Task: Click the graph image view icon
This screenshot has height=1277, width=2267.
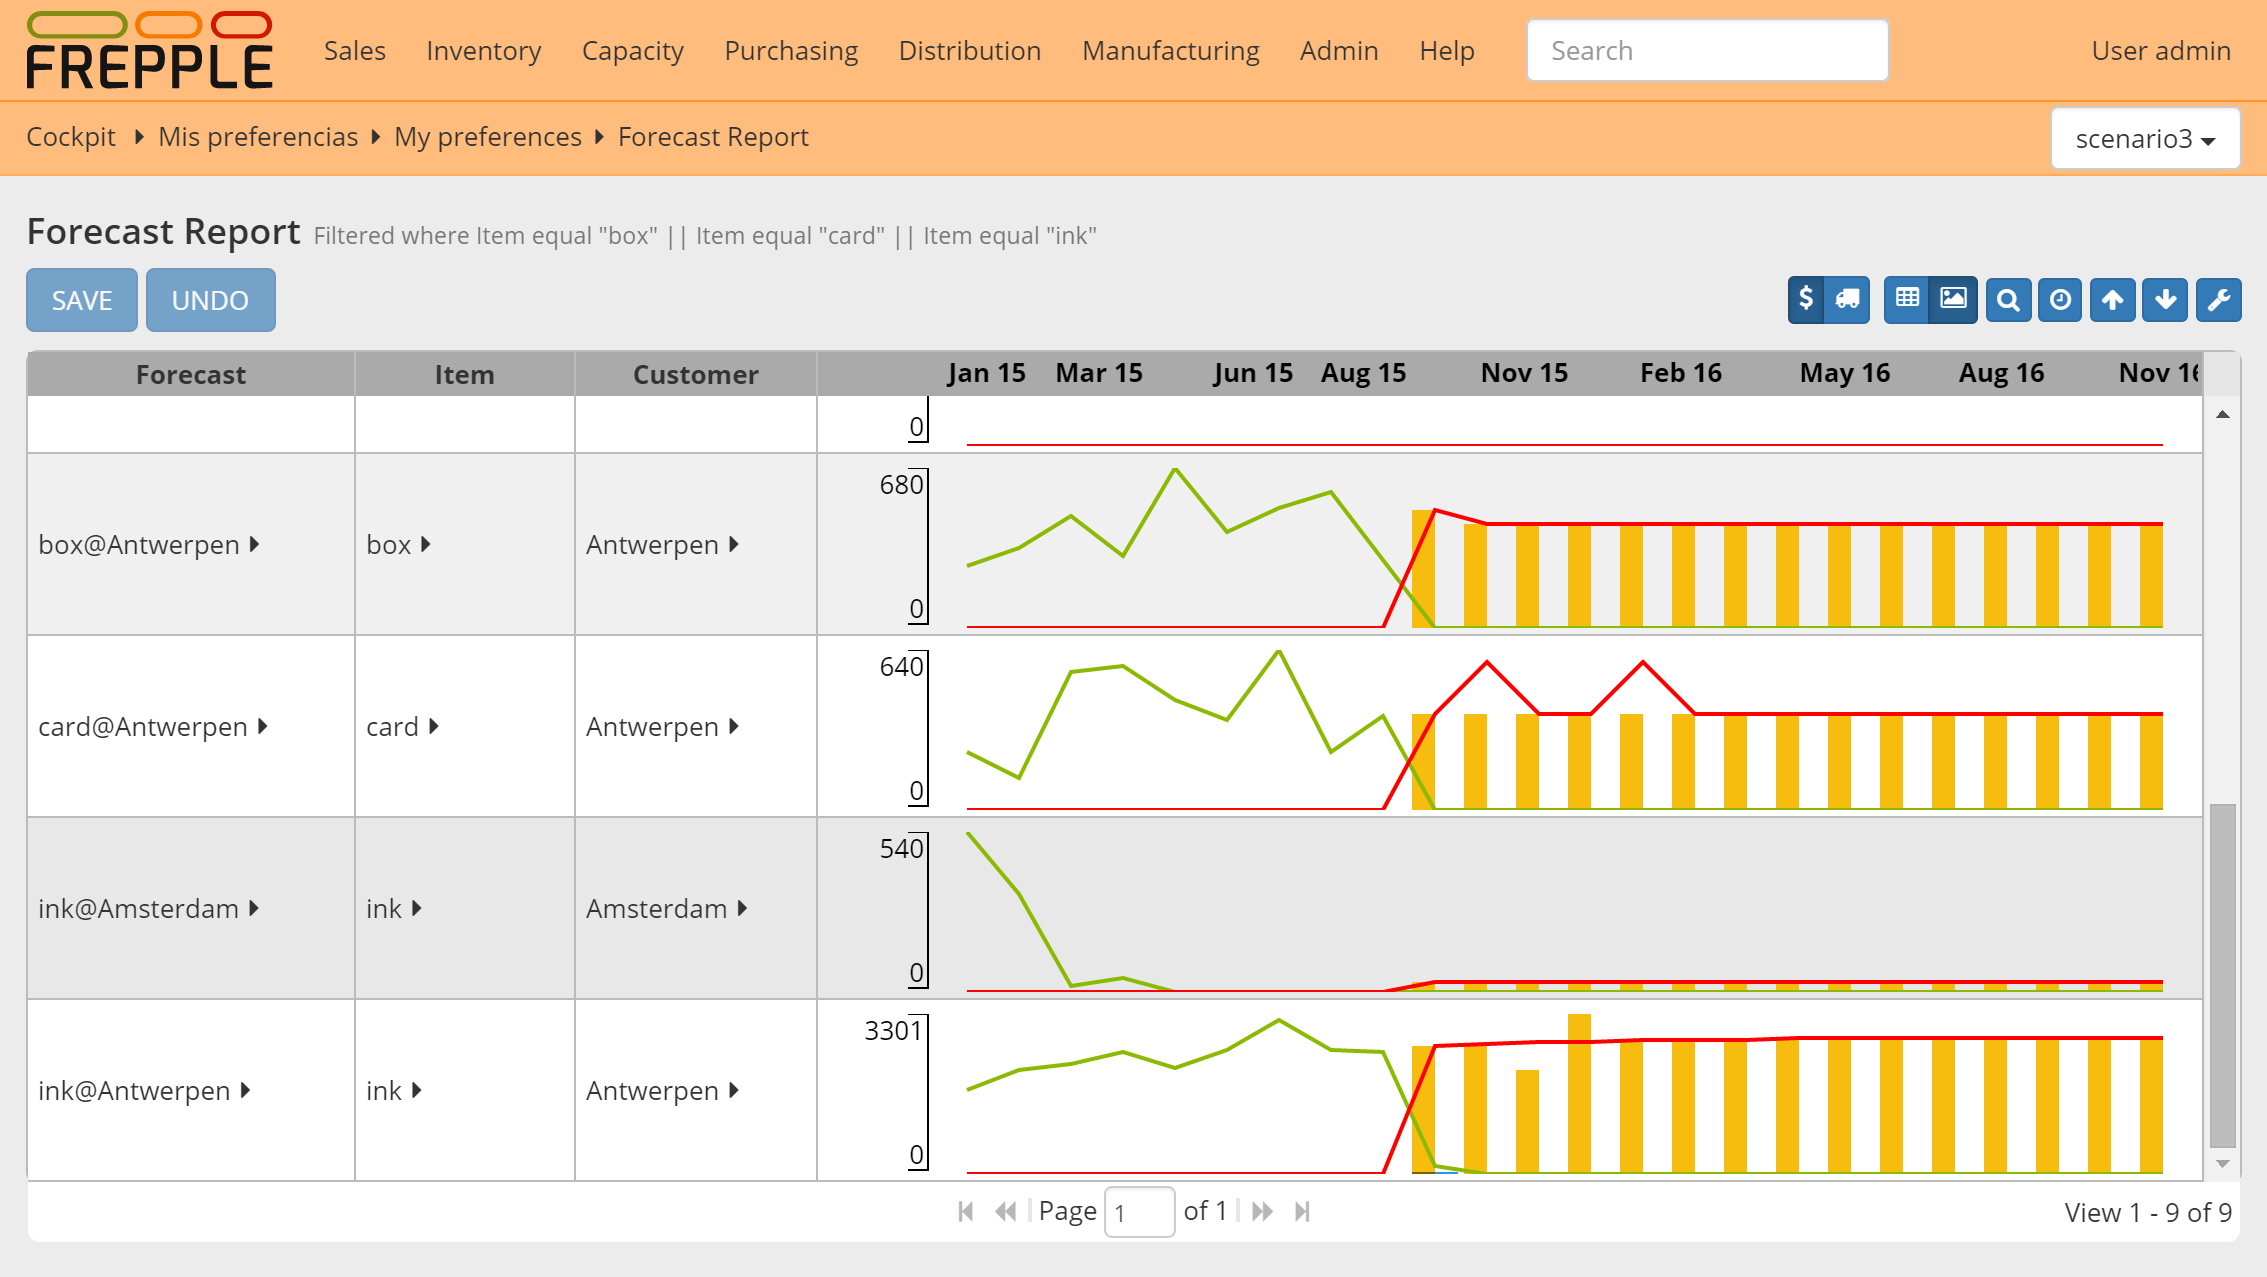Action: (1953, 299)
